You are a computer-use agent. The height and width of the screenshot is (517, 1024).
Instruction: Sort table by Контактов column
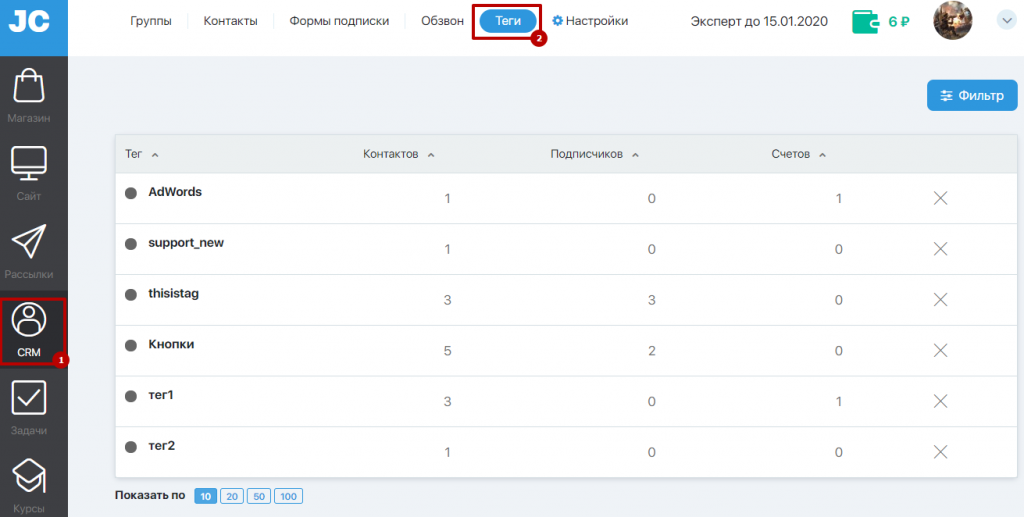click(x=398, y=154)
